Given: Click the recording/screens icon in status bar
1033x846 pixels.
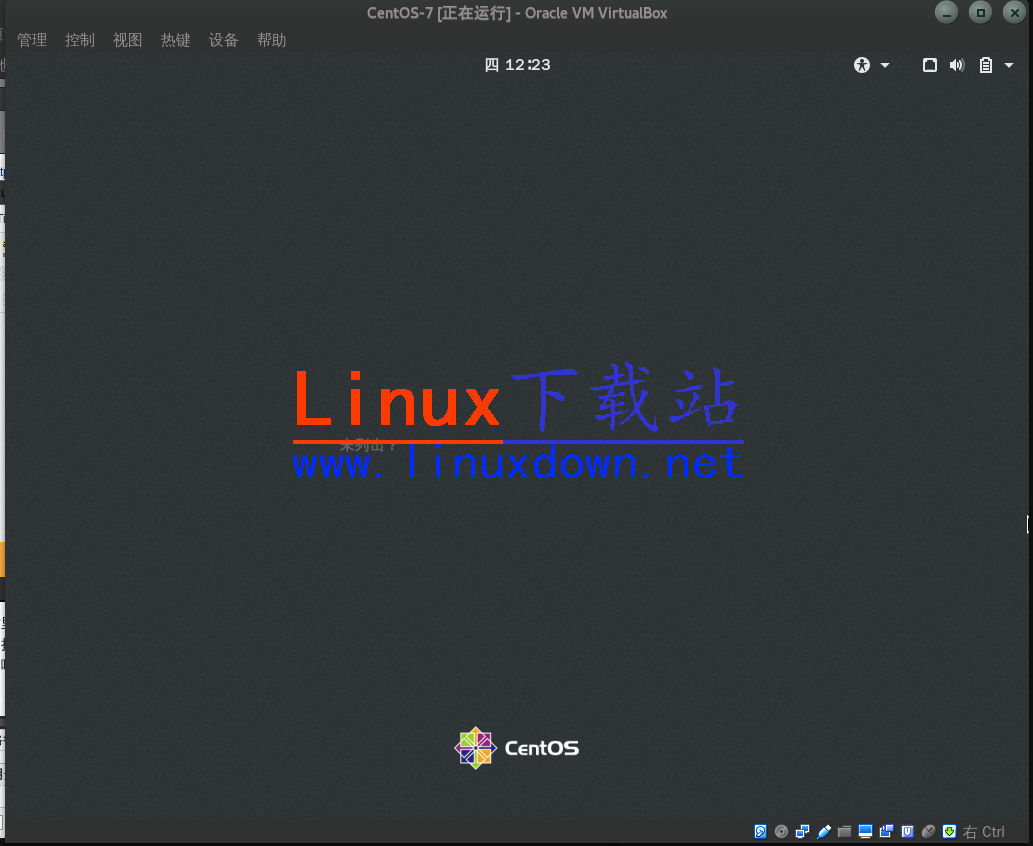Looking at the screenshot, I should pos(886,831).
